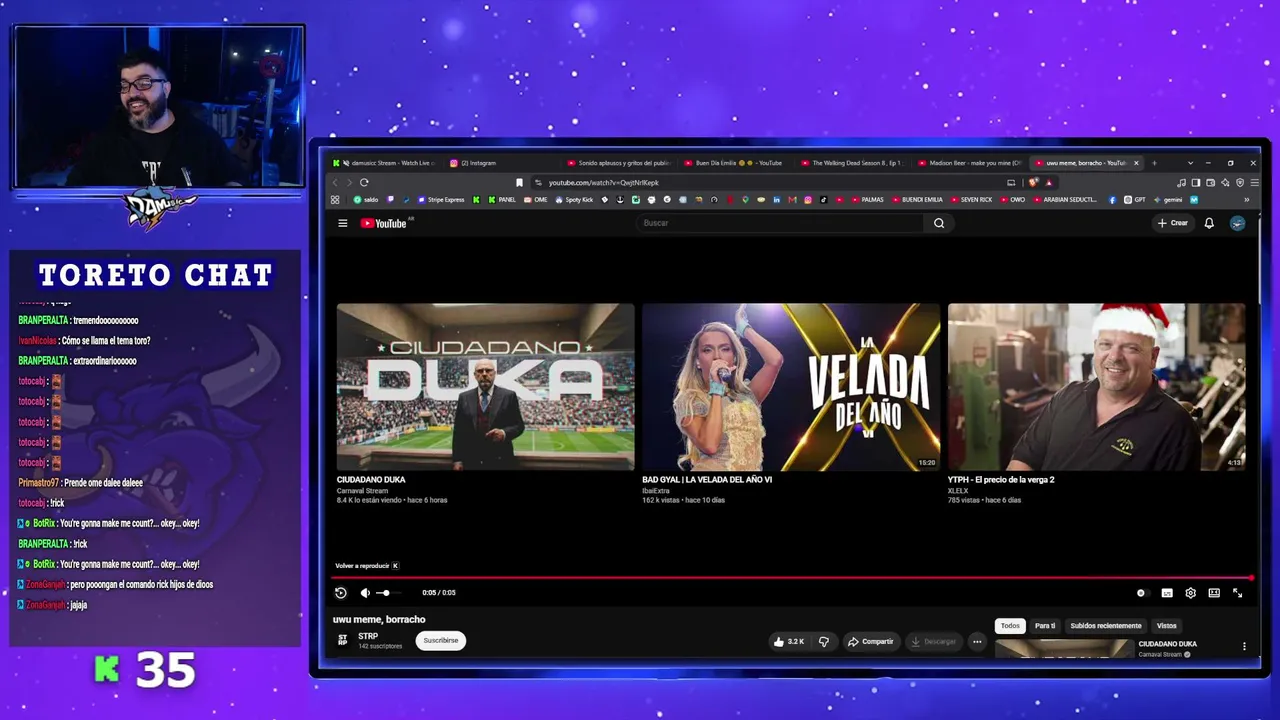Select the Para ti filter chip

tap(1045, 626)
